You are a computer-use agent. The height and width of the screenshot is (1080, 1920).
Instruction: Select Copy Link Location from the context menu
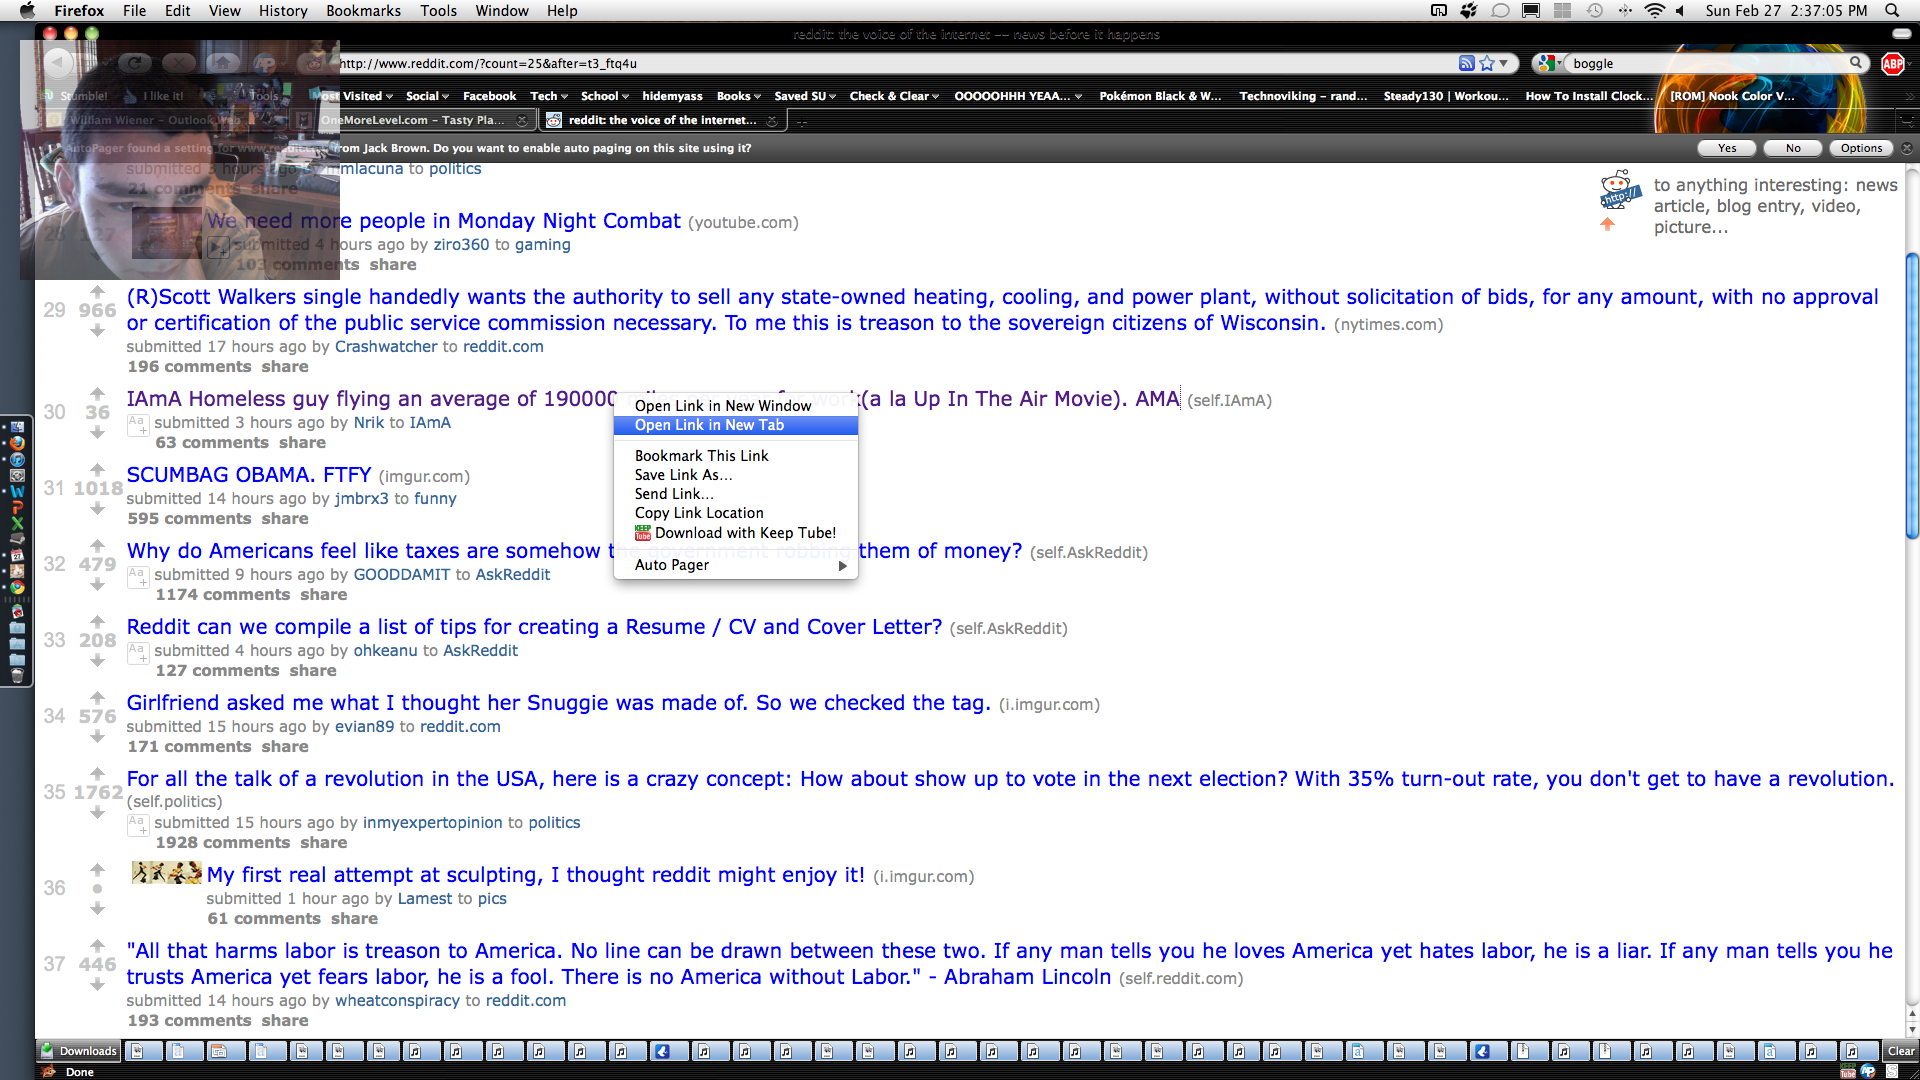coord(698,513)
